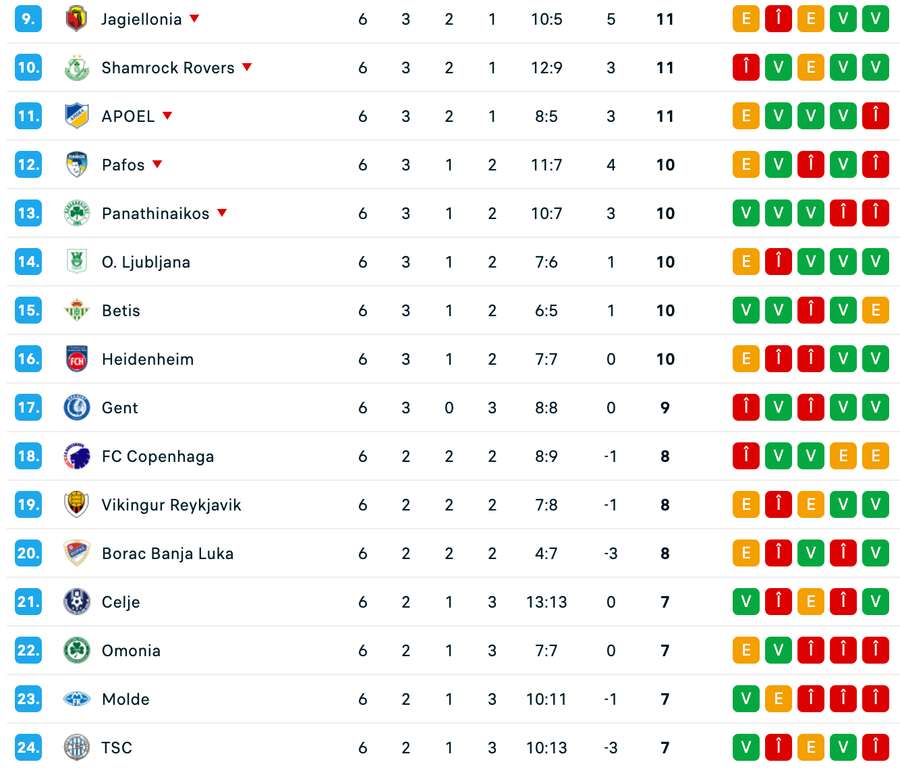This screenshot has width=900, height=770.
Task: Click rank badge number 17
Action: tap(28, 408)
